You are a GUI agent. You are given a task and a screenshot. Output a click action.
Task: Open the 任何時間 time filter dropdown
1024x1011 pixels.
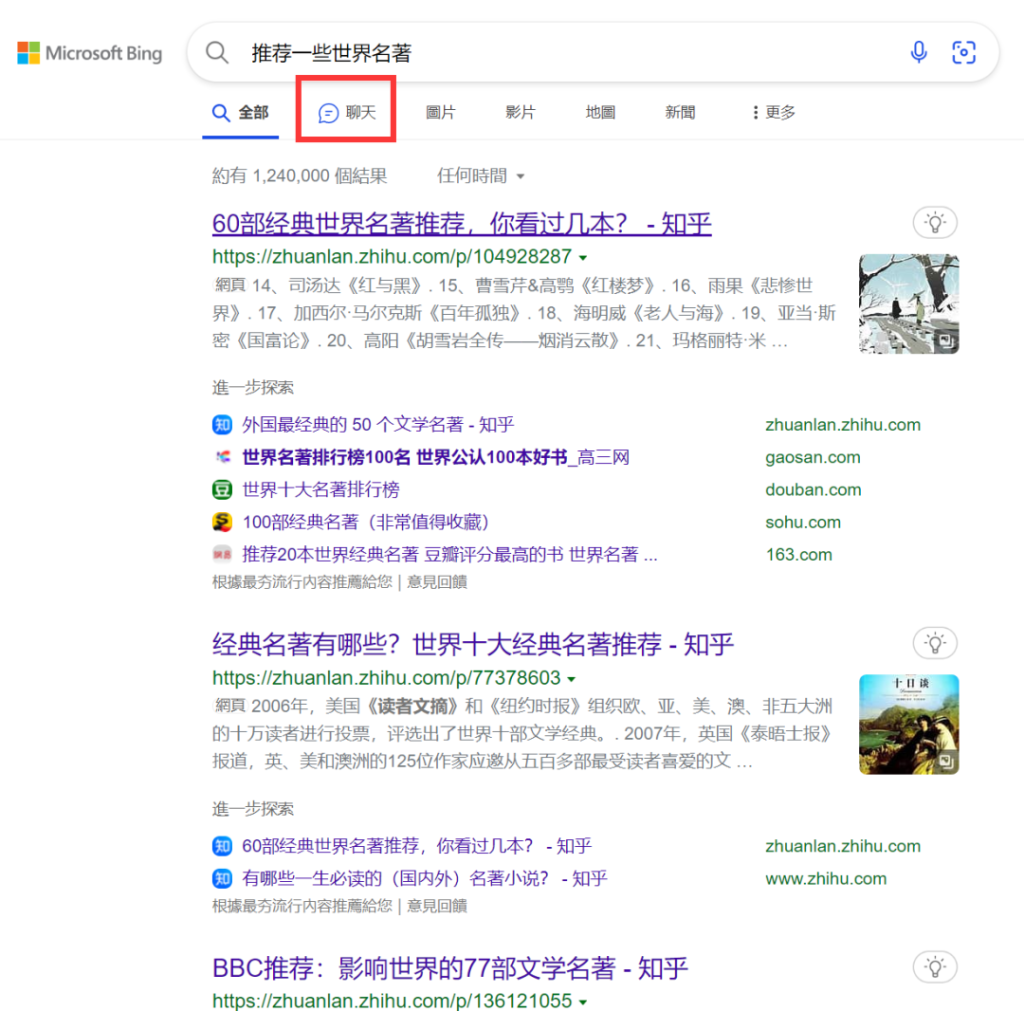[x=481, y=176]
